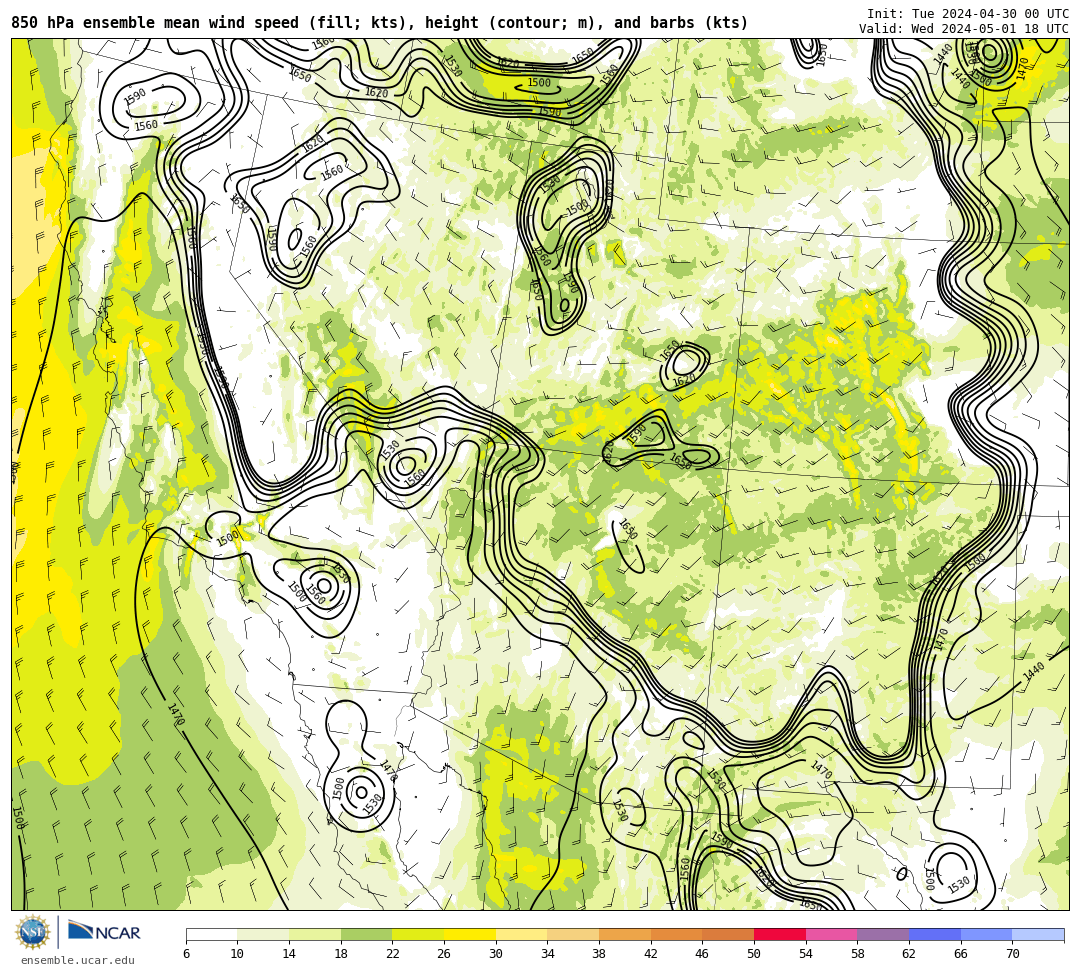Pick the bright yellow 26–30 kts swatch

pyautogui.click(x=470, y=934)
